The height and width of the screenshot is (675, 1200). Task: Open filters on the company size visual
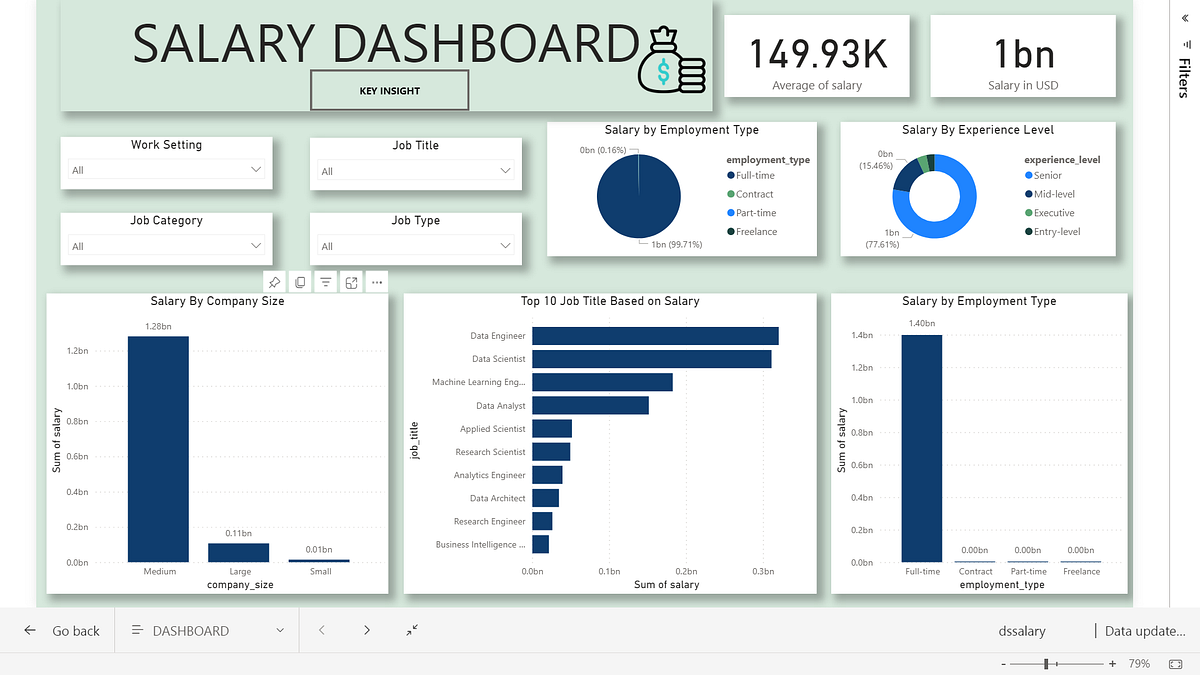326,281
